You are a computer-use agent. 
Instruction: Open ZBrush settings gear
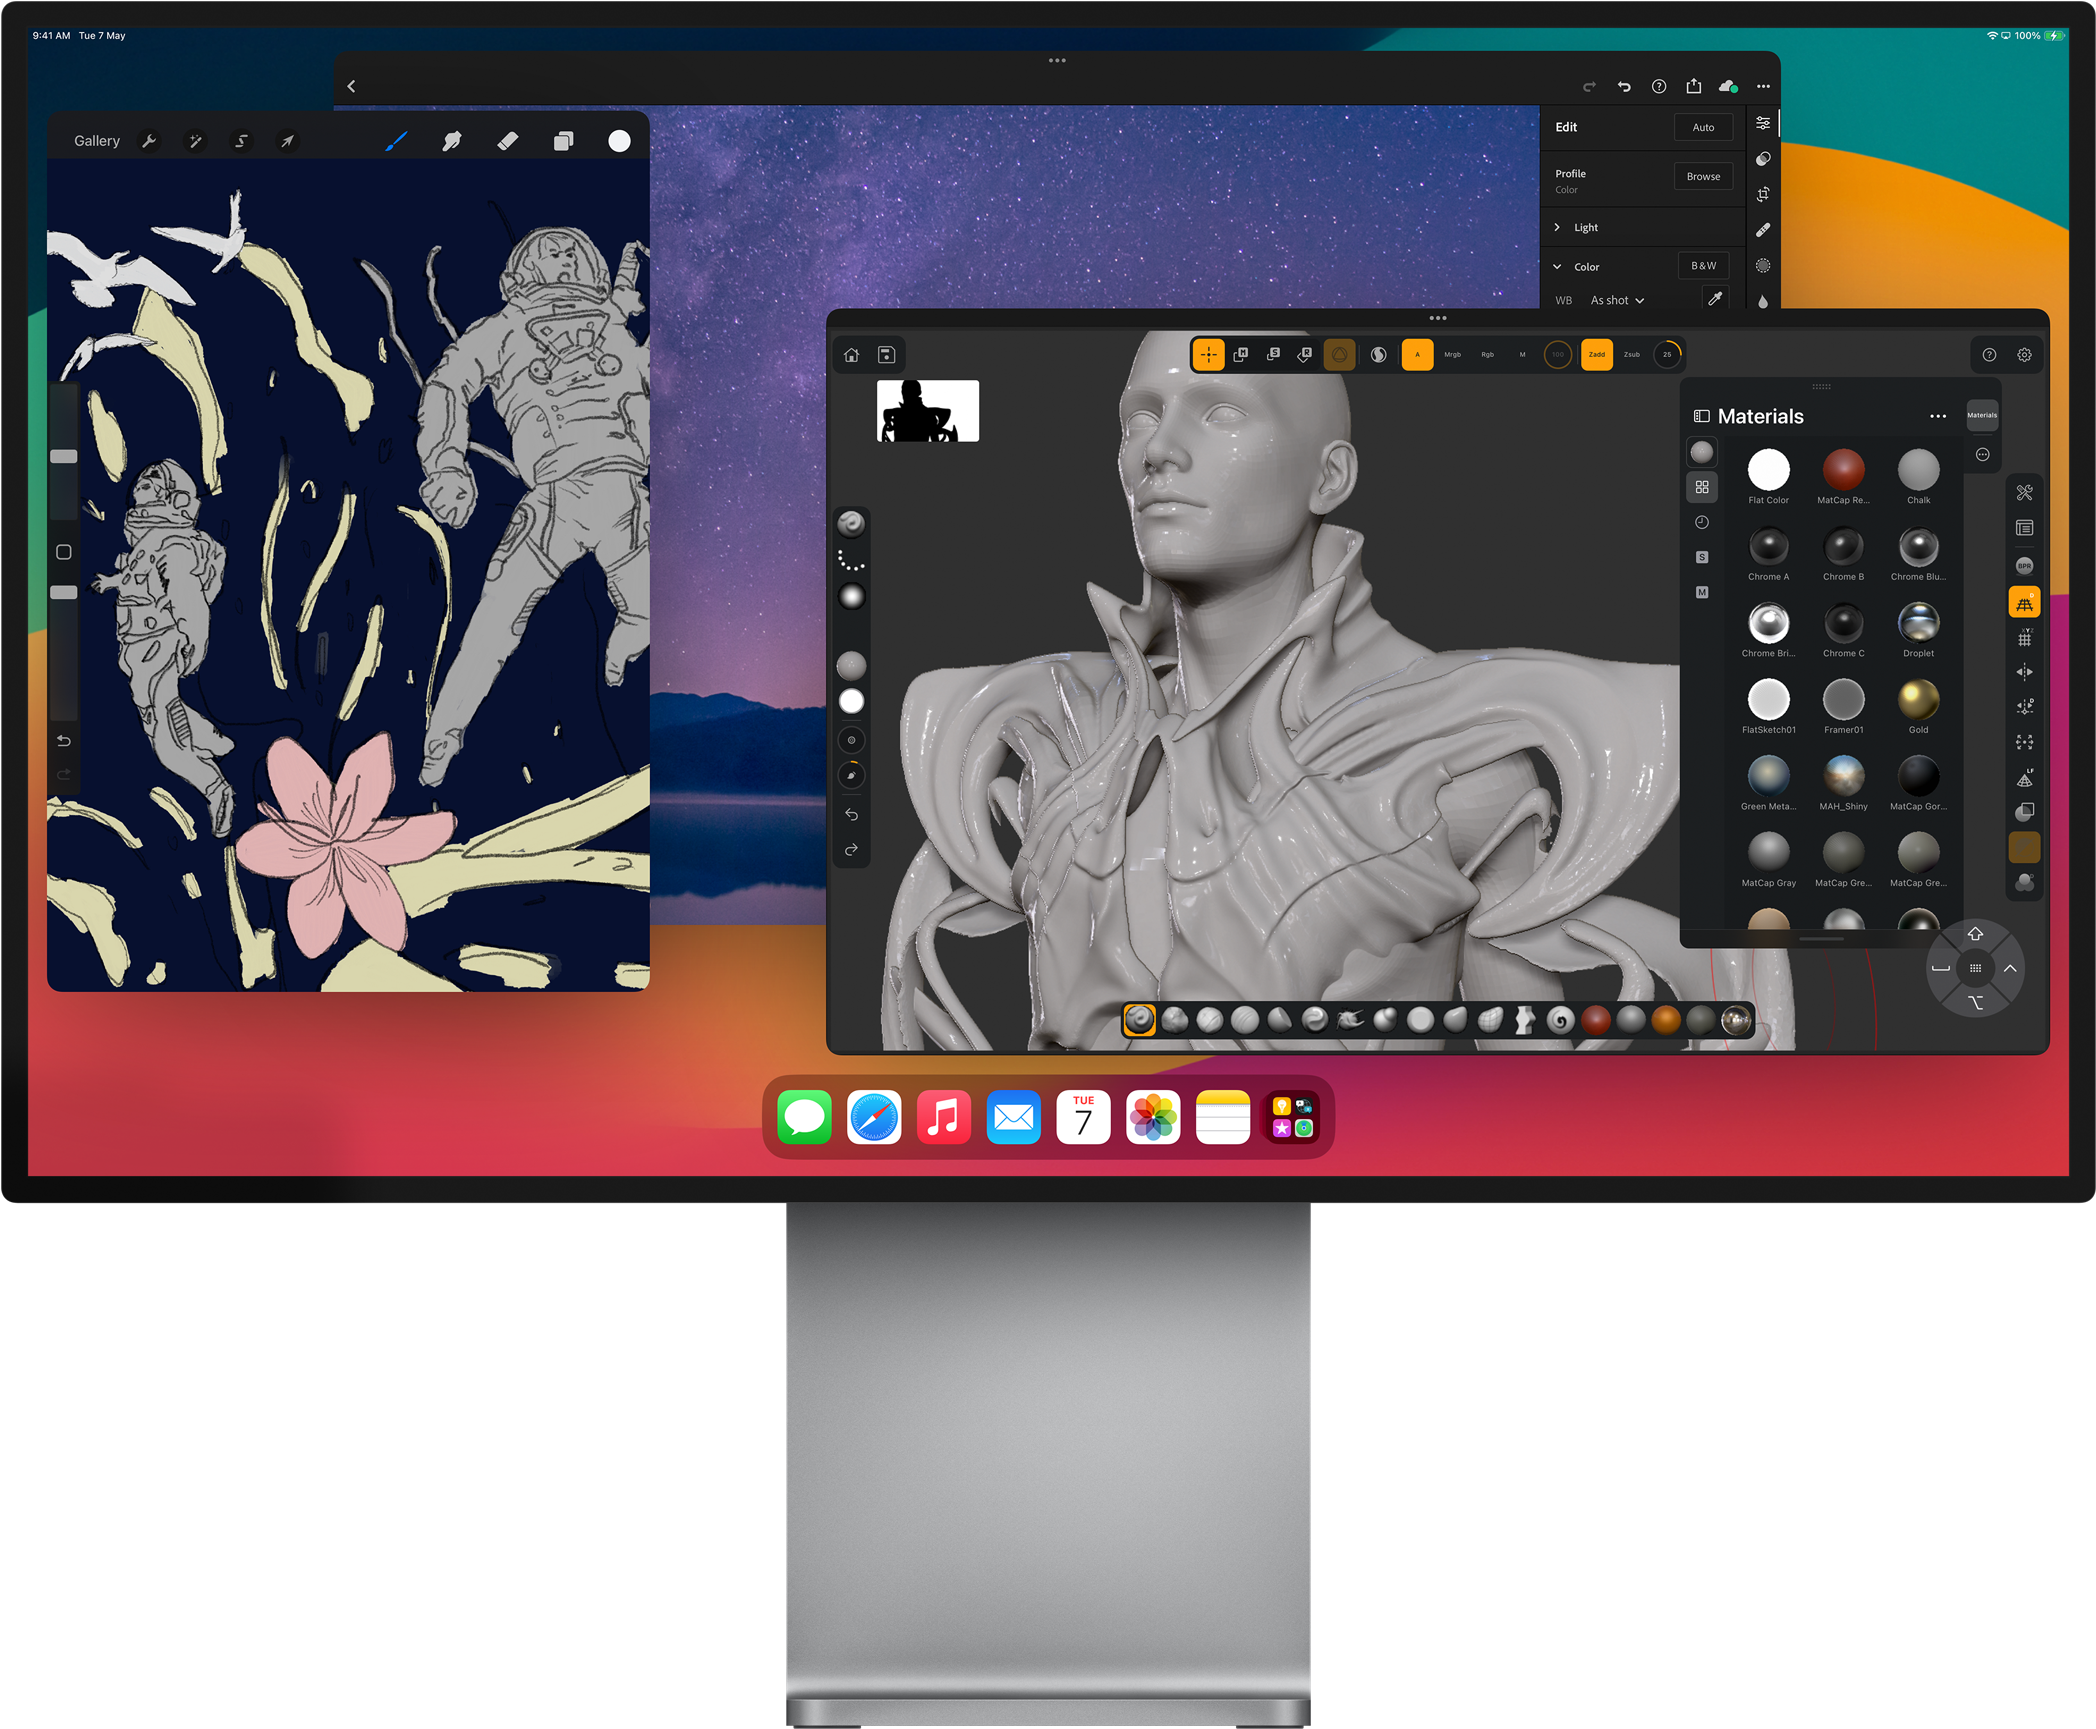pyautogui.click(x=2024, y=355)
